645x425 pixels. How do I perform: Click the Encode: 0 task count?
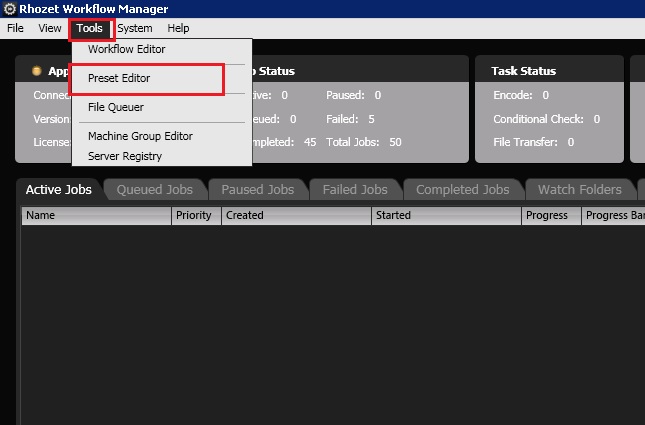tap(521, 95)
